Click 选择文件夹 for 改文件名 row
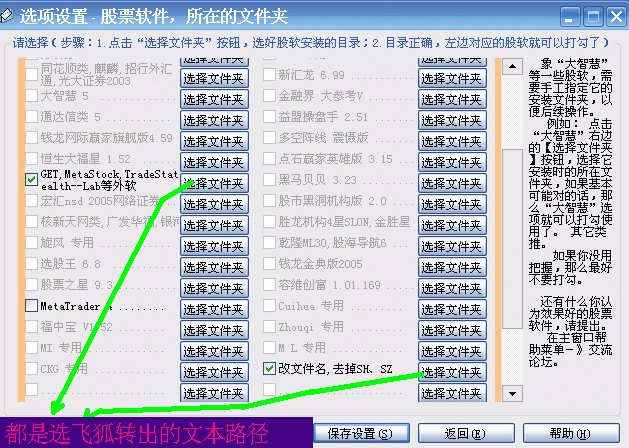 click(x=452, y=373)
